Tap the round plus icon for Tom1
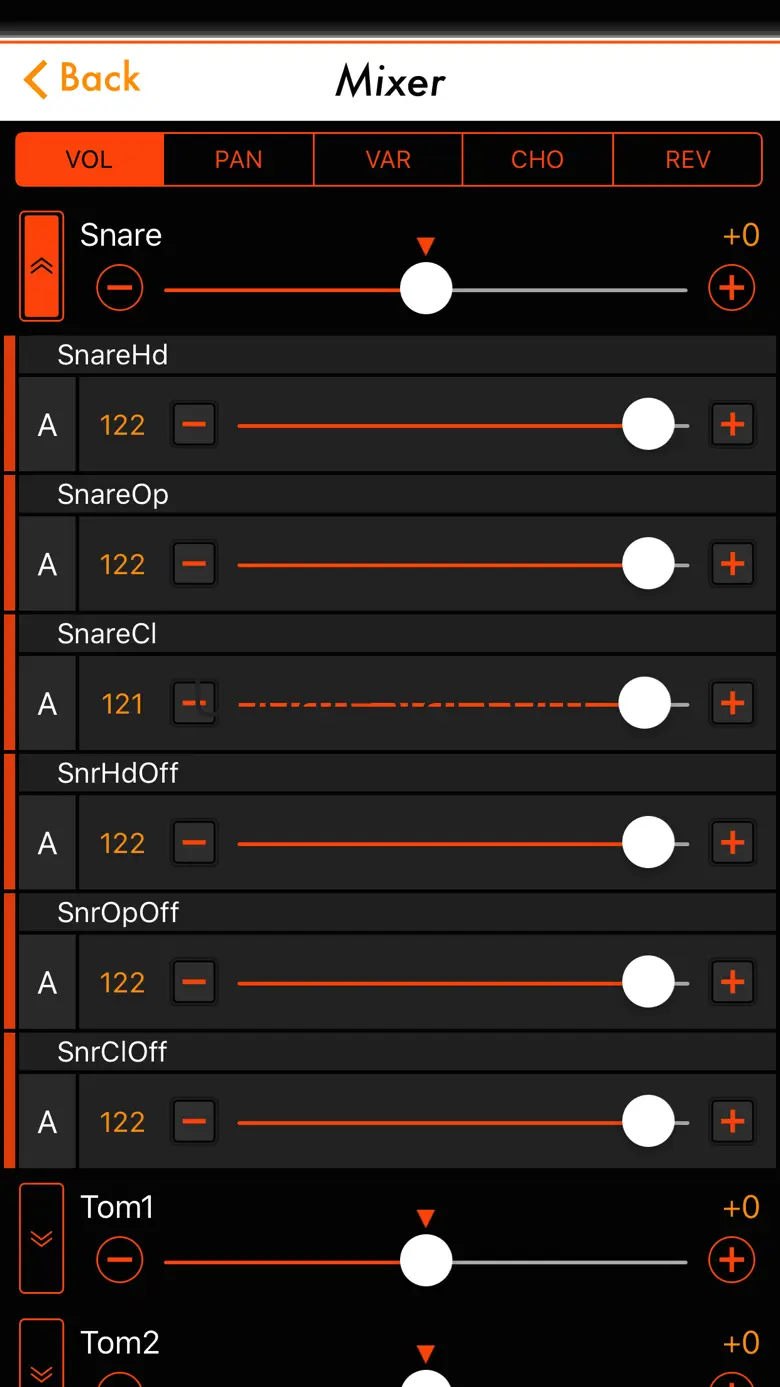Screen dimensions: 780x1387 click(731, 1260)
